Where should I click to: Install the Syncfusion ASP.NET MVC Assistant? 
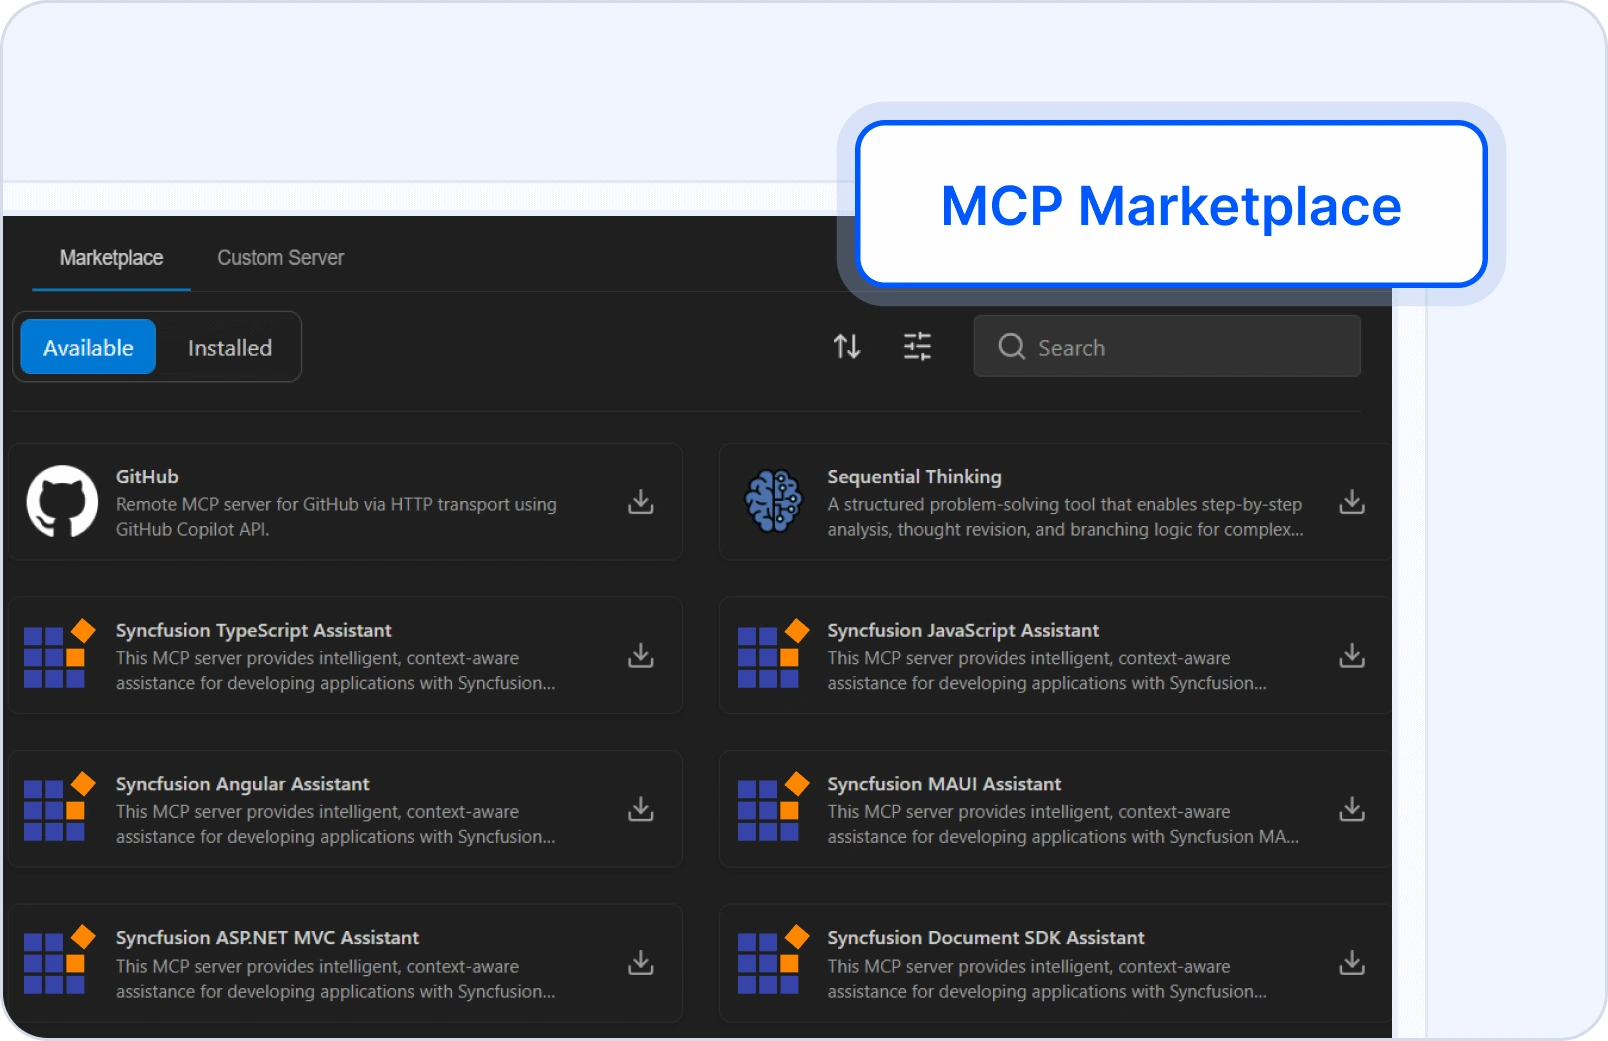(x=640, y=963)
